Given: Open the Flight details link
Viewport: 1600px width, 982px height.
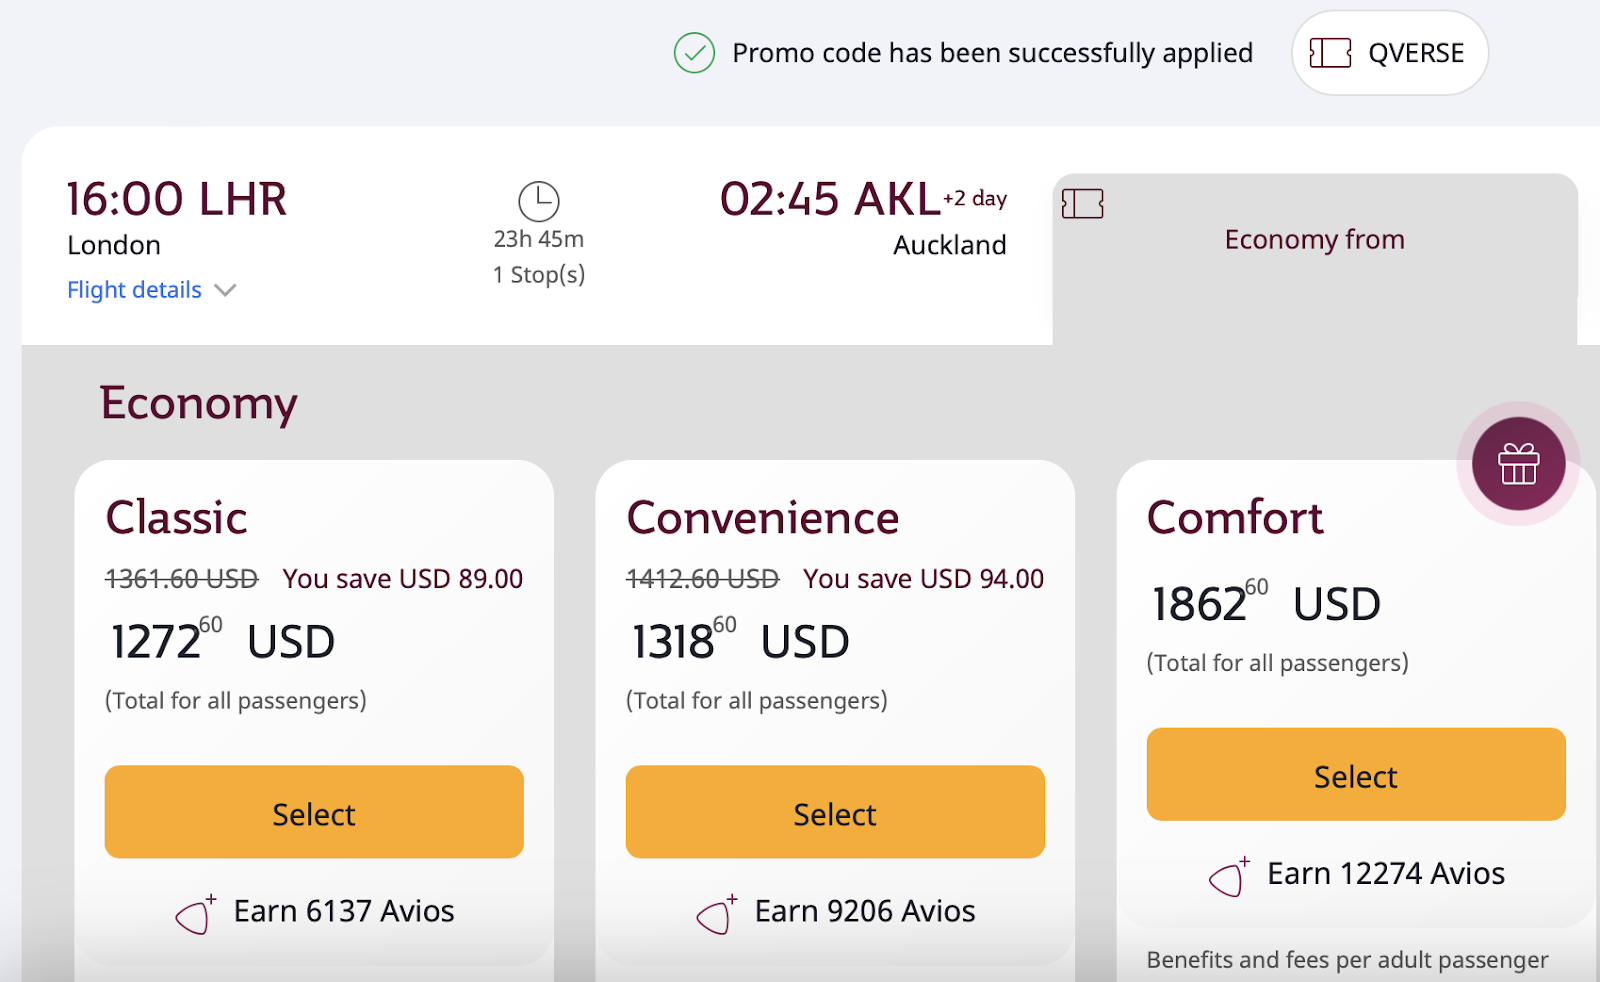Looking at the screenshot, I should (134, 290).
